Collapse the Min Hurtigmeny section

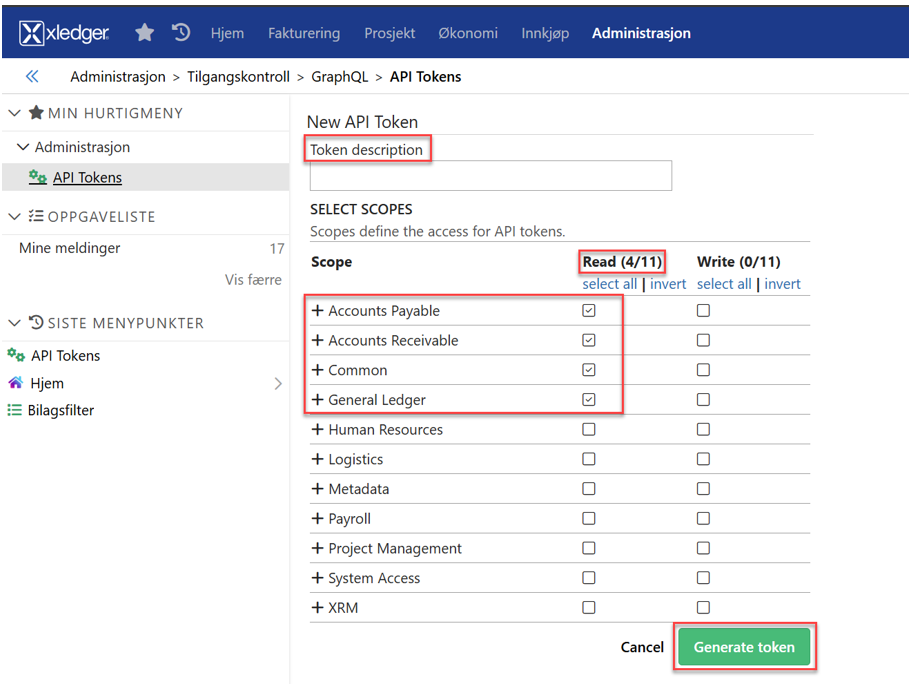14,113
